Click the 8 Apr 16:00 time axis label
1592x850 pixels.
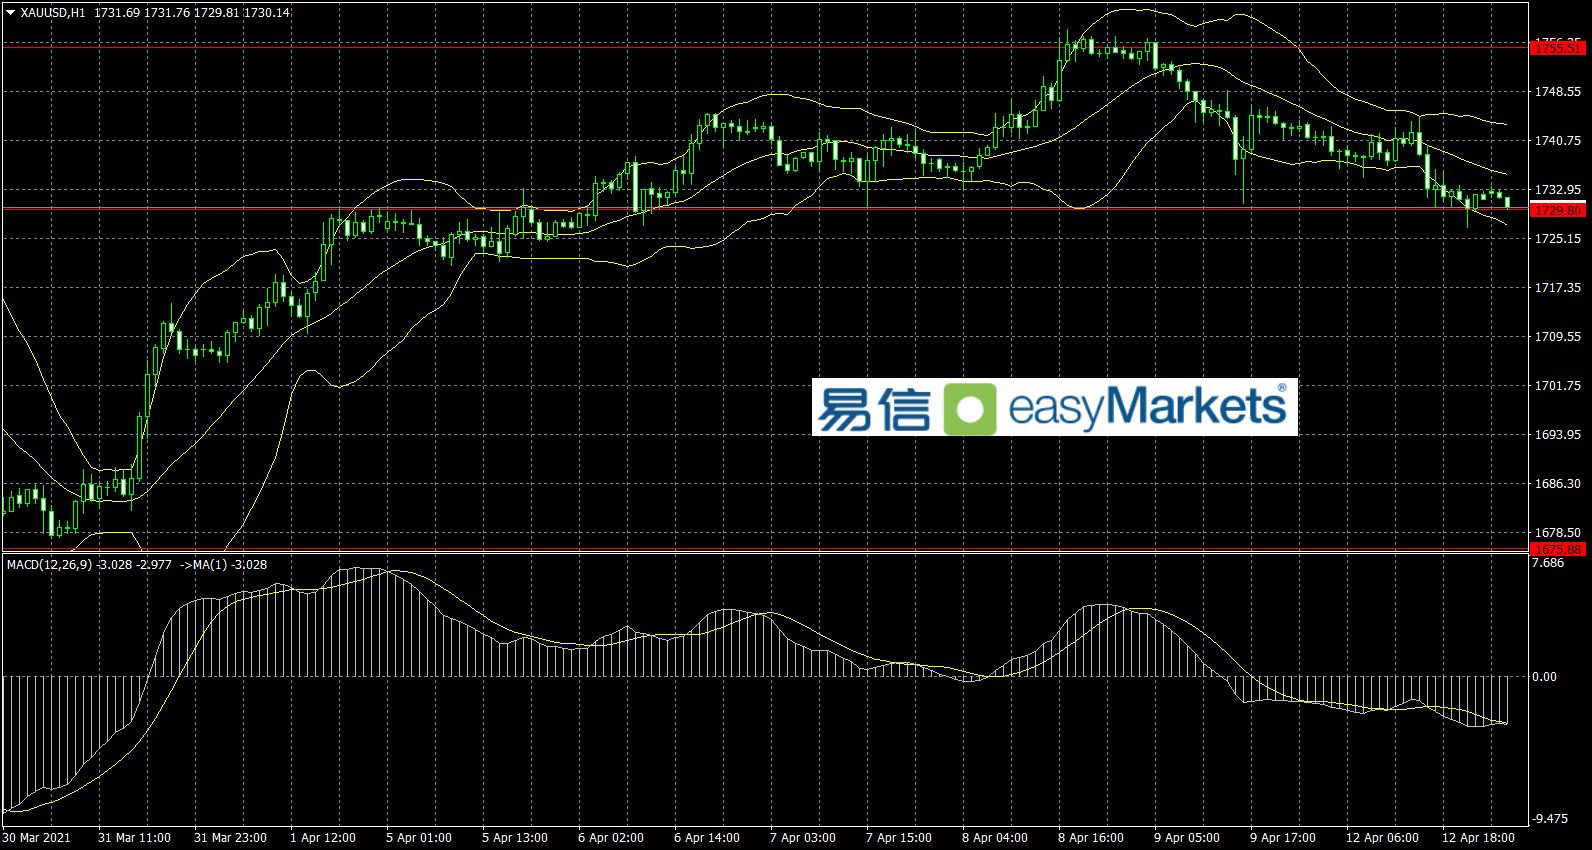[1090, 838]
